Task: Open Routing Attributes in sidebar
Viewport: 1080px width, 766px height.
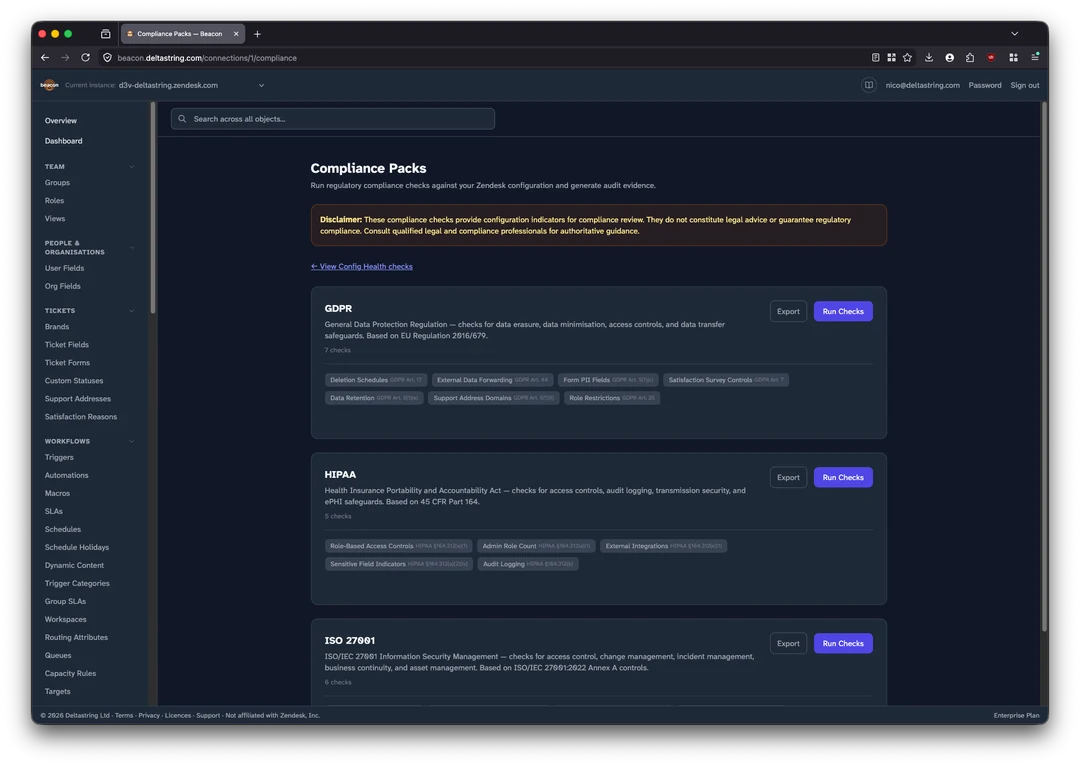Action: pyautogui.click(x=76, y=638)
